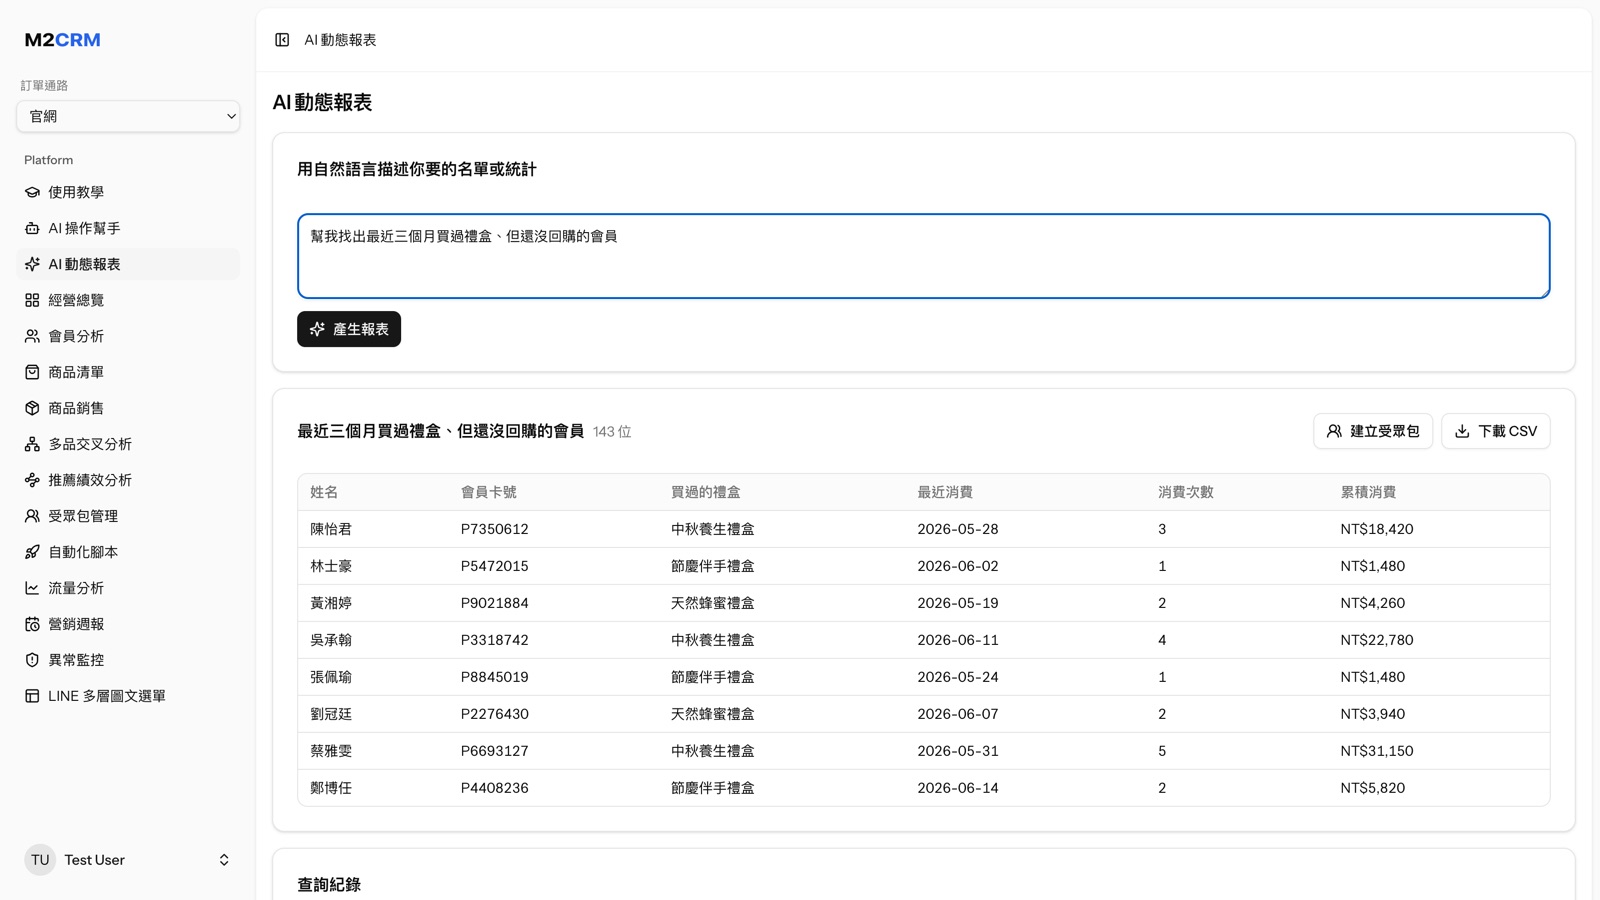Navigate to 異常監控
1600x900 pixels.
point(128,660)
